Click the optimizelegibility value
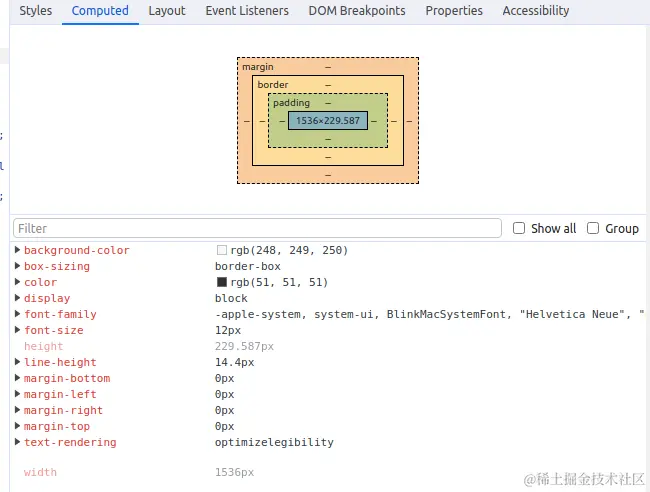The height and width of the screenshot is (492, 650). click(x=274, y=442)
